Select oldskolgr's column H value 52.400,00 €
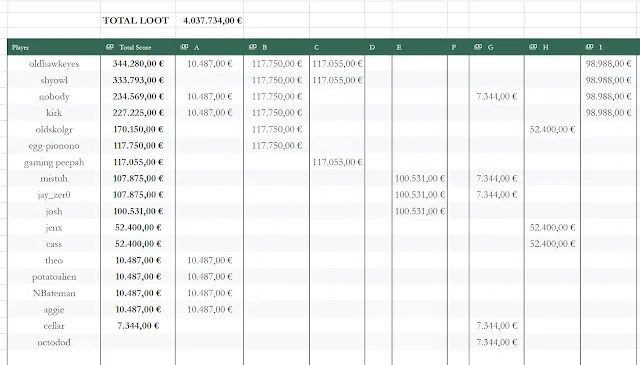640x365 pixels. pos(552,129)
